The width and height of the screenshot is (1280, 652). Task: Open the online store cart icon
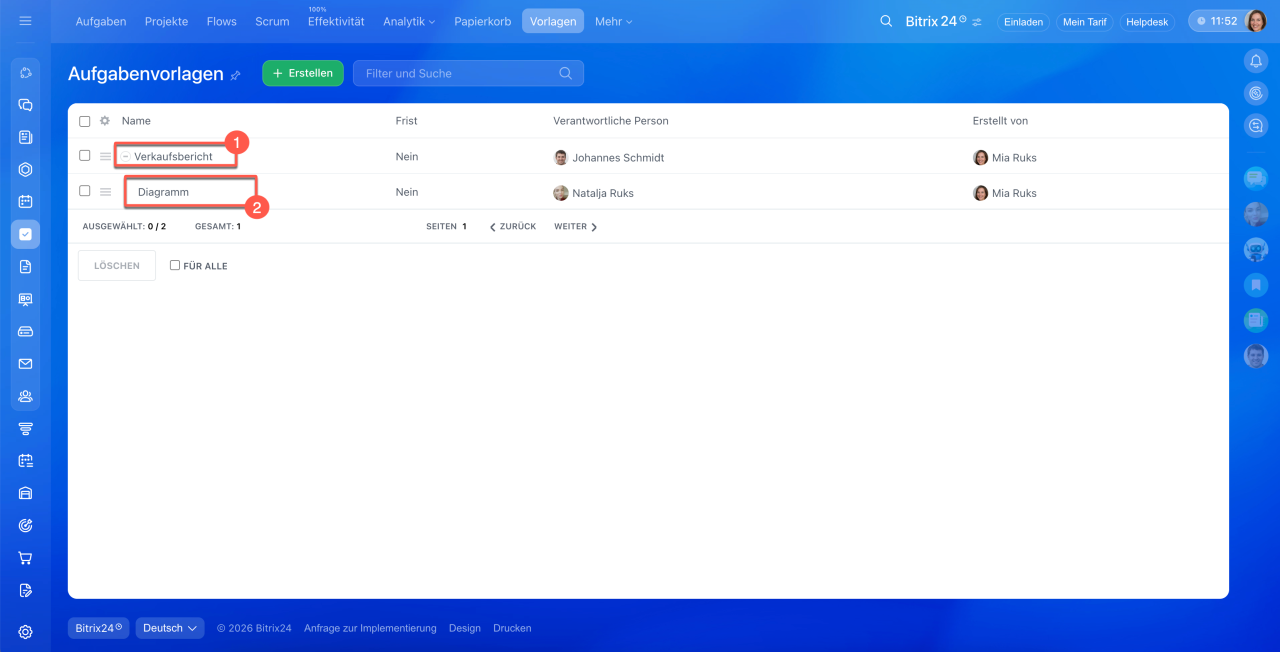26,558
